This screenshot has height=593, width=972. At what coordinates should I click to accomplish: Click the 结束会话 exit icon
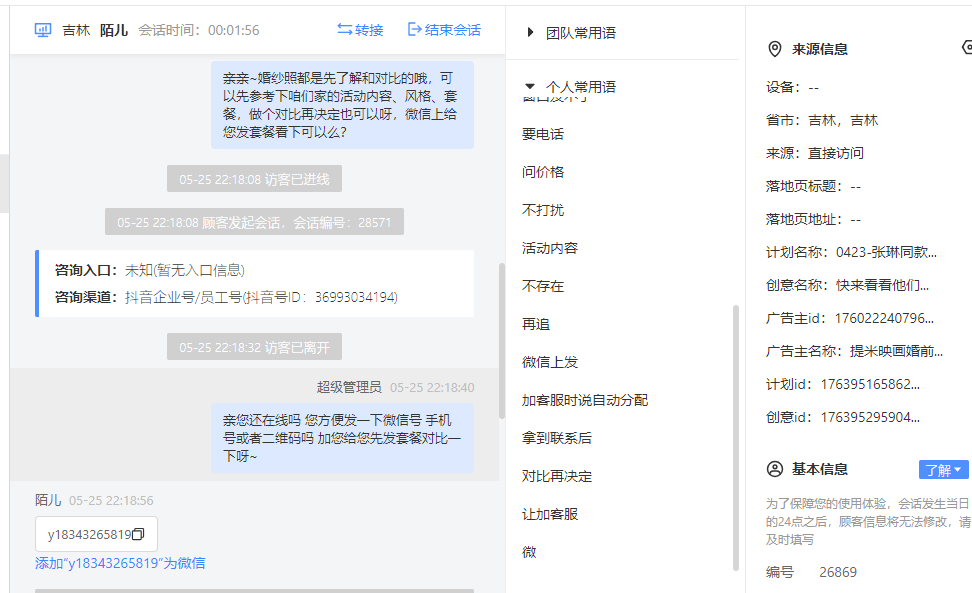click(415, 29)
